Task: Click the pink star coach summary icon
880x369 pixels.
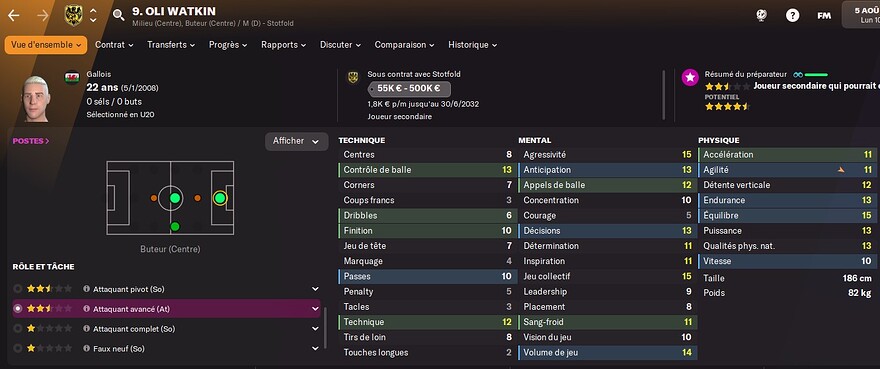Action: click(x=690, y=78)
